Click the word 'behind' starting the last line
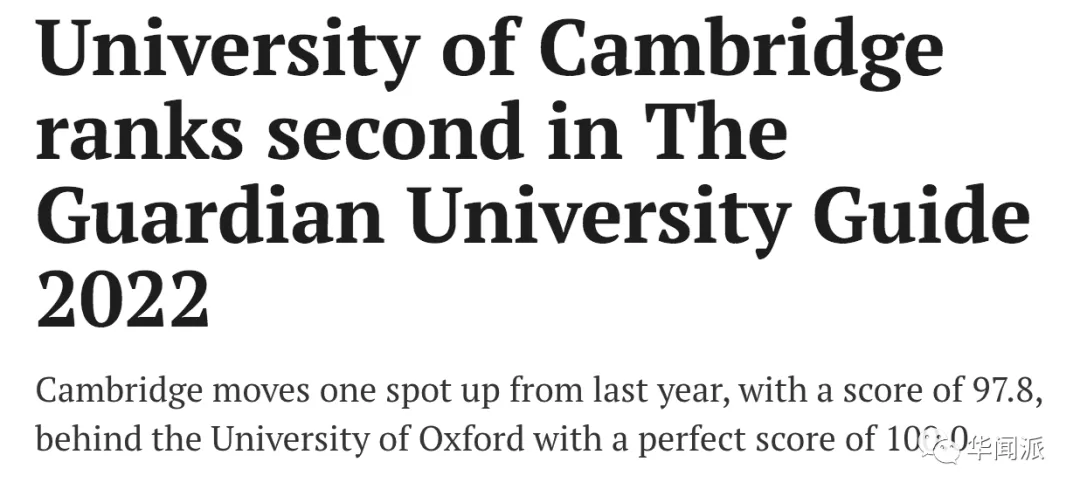 pyautogui.click(x=79, y=438)
